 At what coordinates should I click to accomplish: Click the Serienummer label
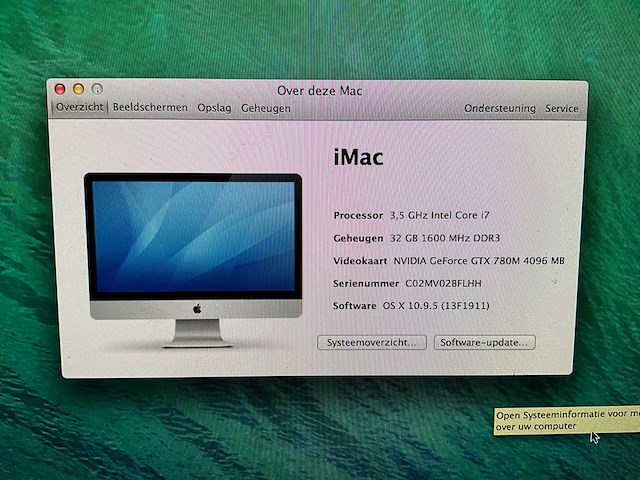[366, 283]
